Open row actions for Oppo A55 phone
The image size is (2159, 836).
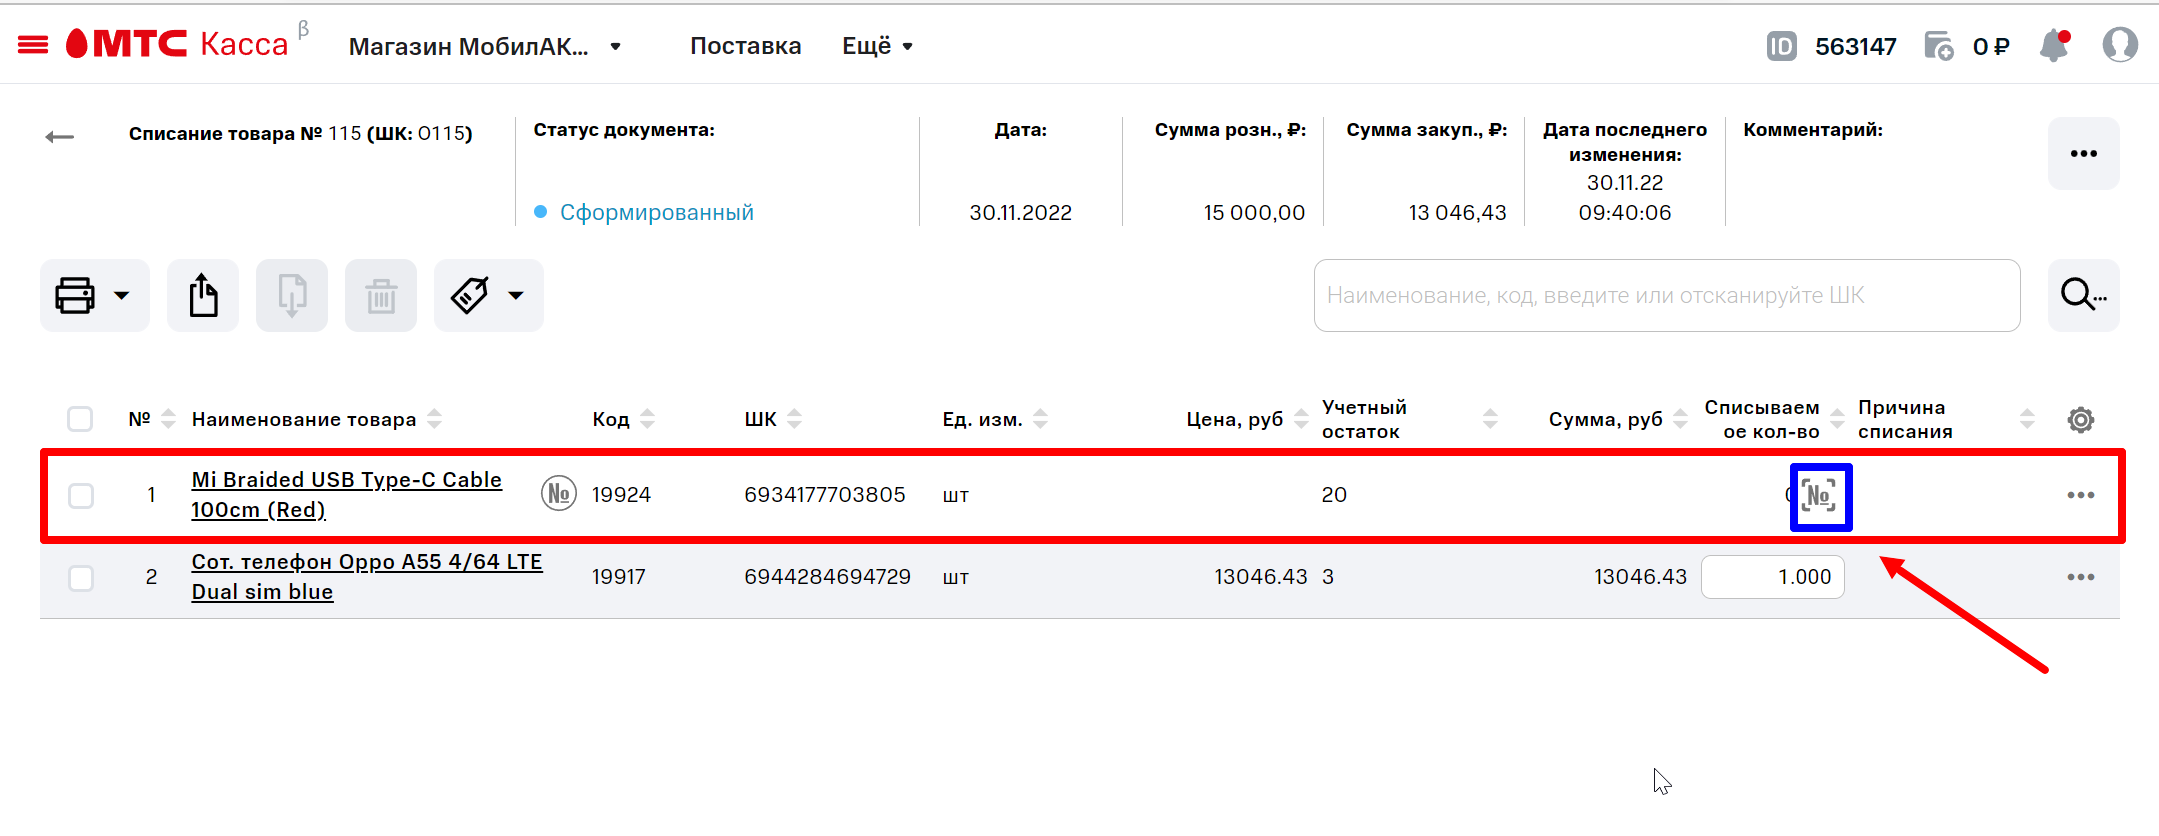[2081, 577]
